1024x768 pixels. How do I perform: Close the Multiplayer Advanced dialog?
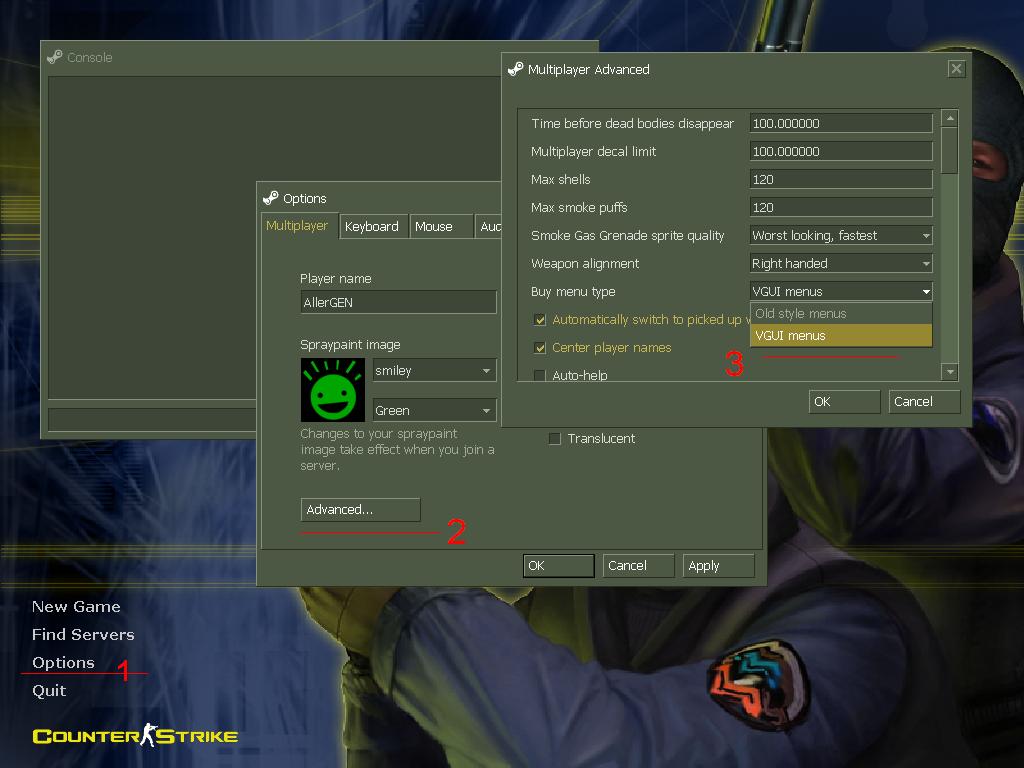pos(956,69)
